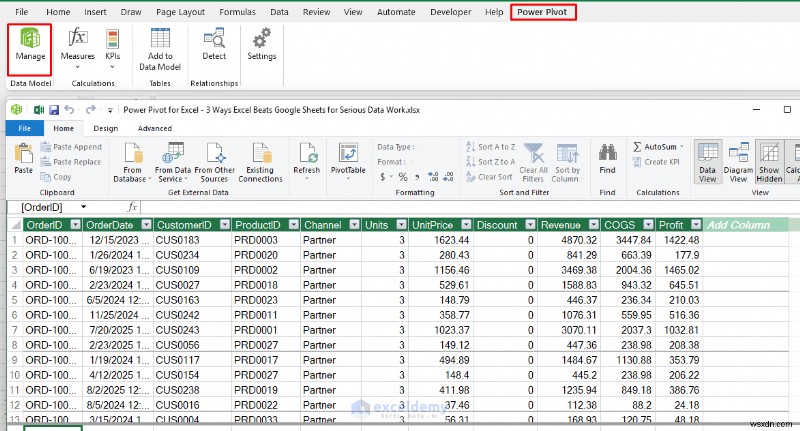Screen dimensions: 800x431
Task: Select row 5 header number
Action: tap(15, 300)
